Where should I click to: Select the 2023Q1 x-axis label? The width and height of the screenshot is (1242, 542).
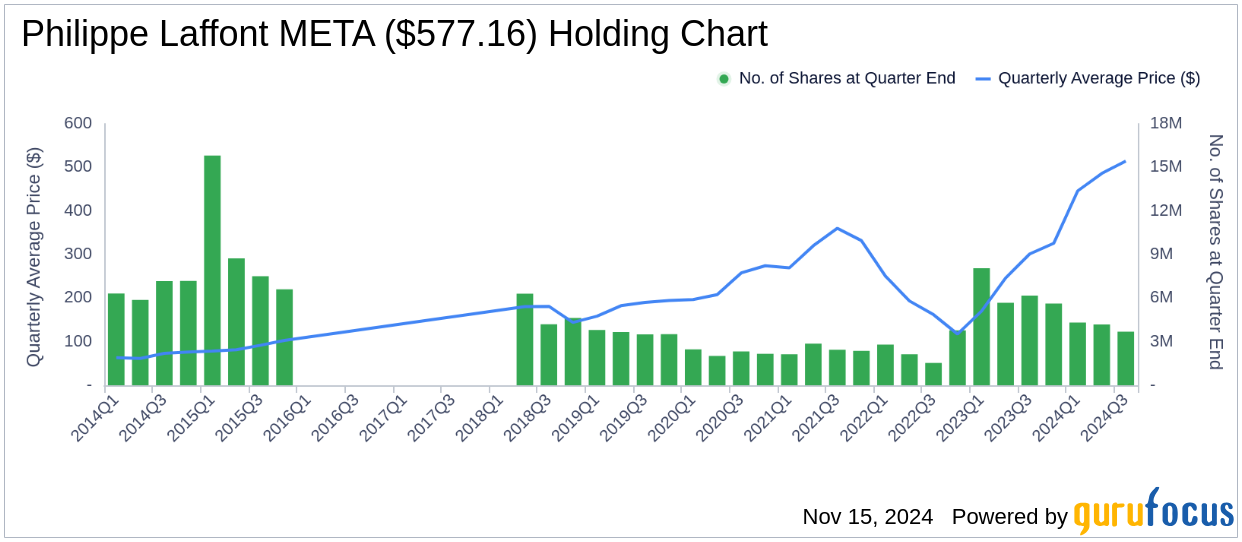958,417
